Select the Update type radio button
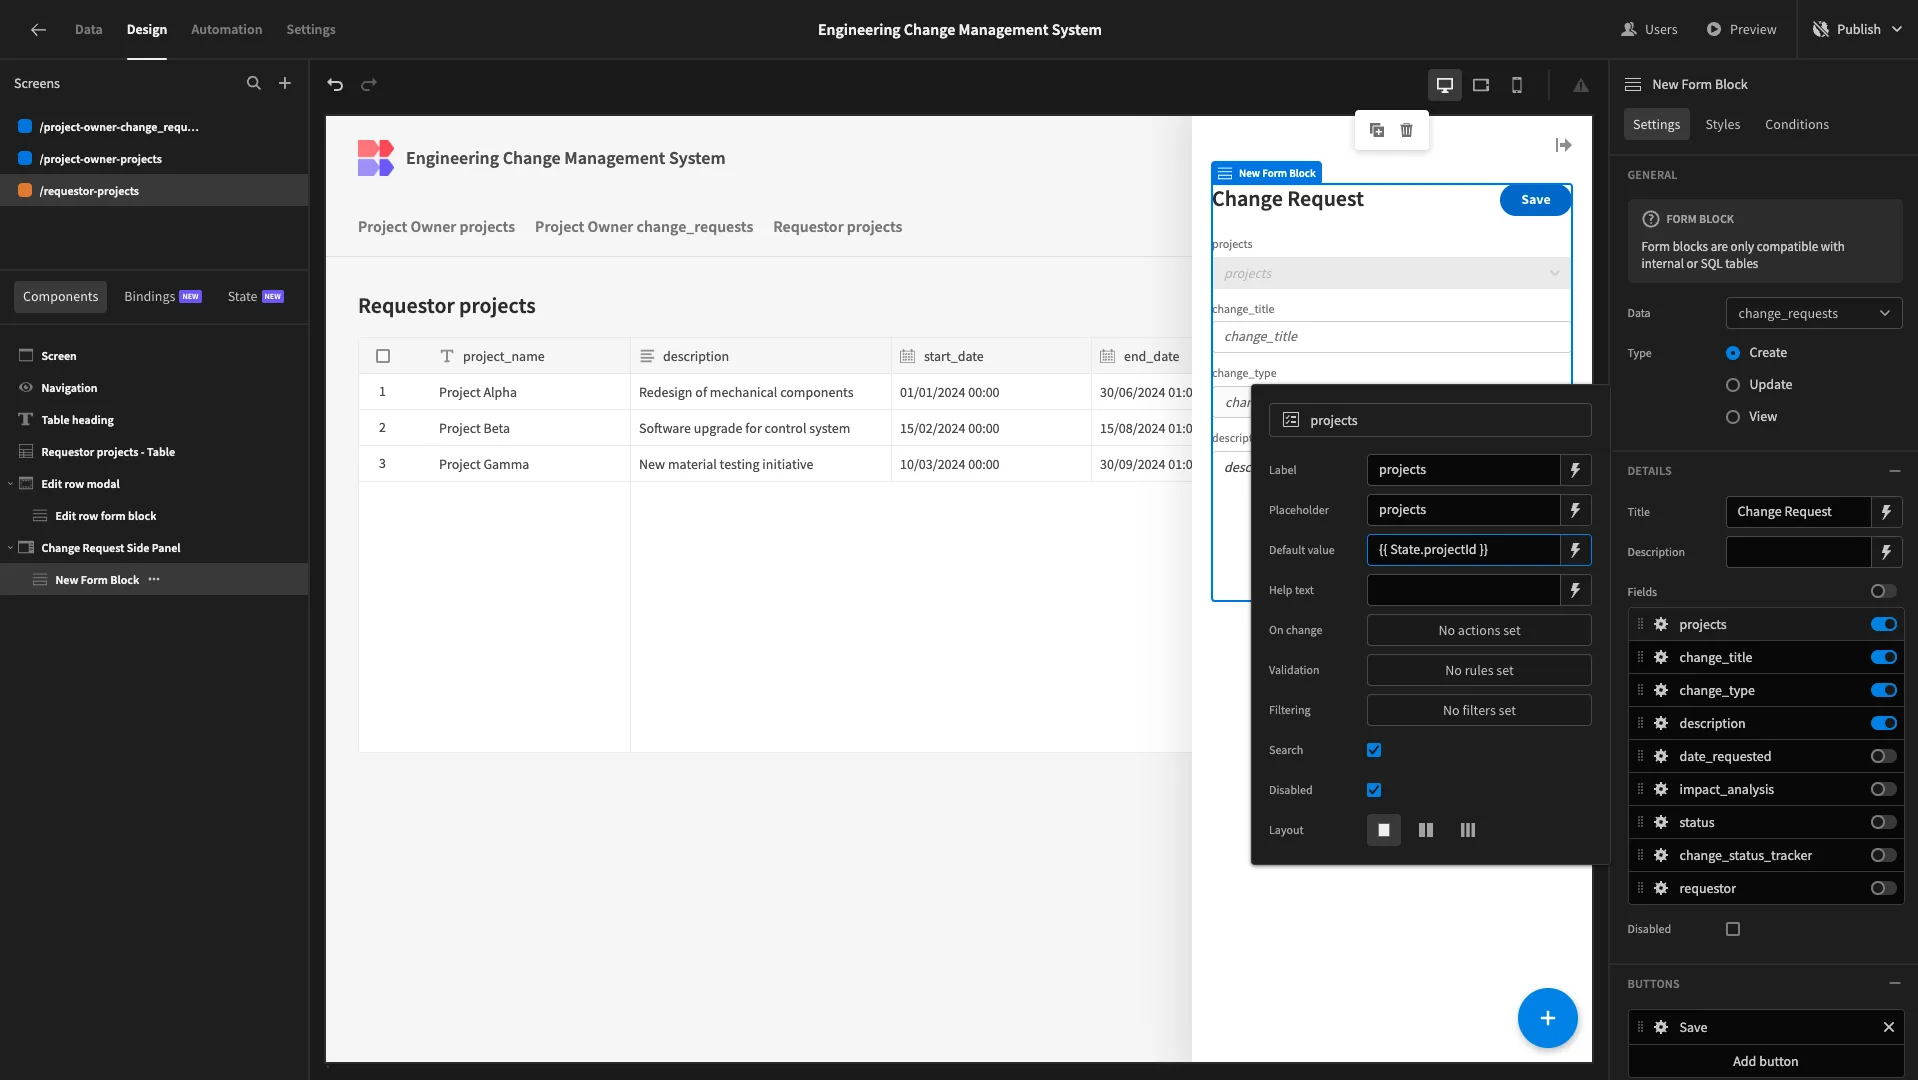Screen dimensions: 1918x1080 tap(1733, 385)
